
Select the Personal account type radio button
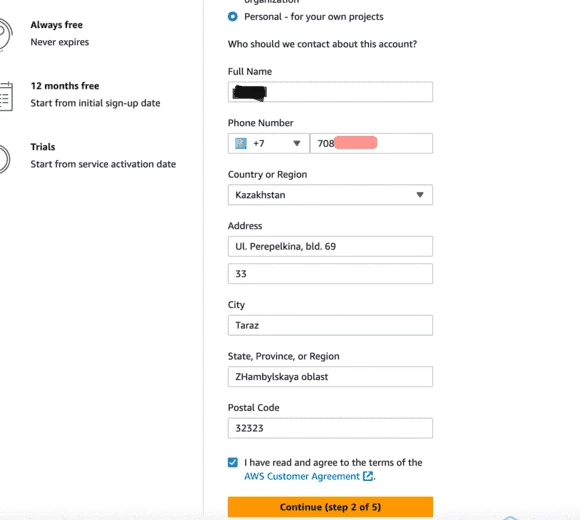point(233,17)
